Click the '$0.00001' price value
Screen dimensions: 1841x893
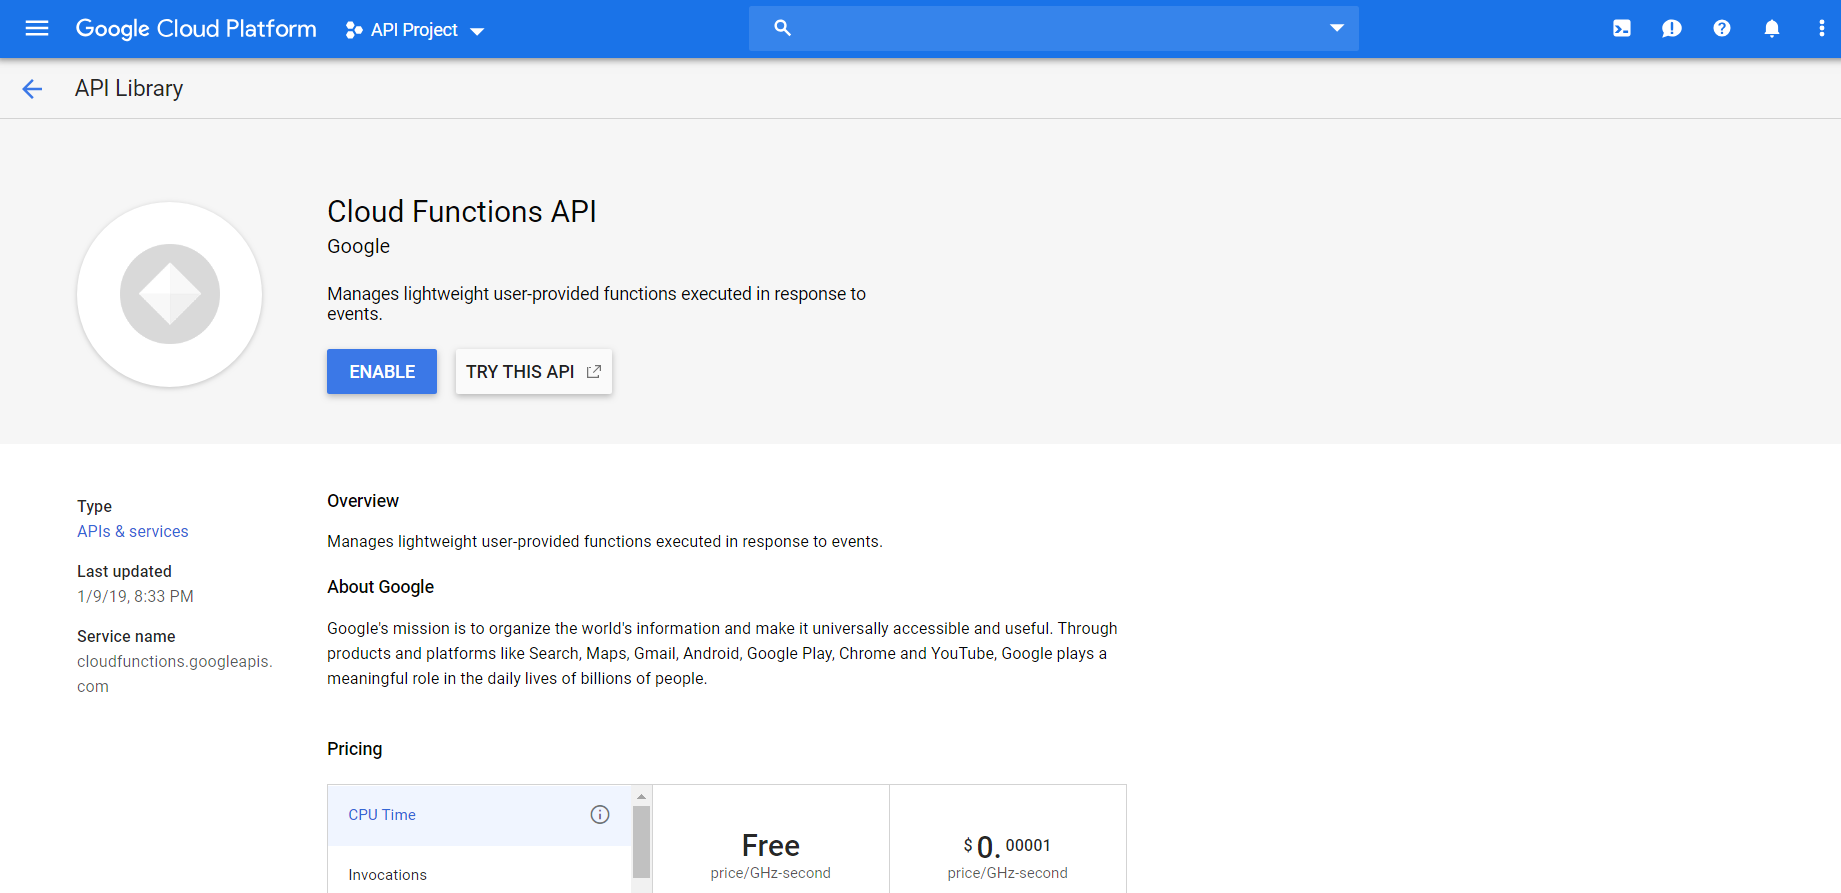[1007, 847]
